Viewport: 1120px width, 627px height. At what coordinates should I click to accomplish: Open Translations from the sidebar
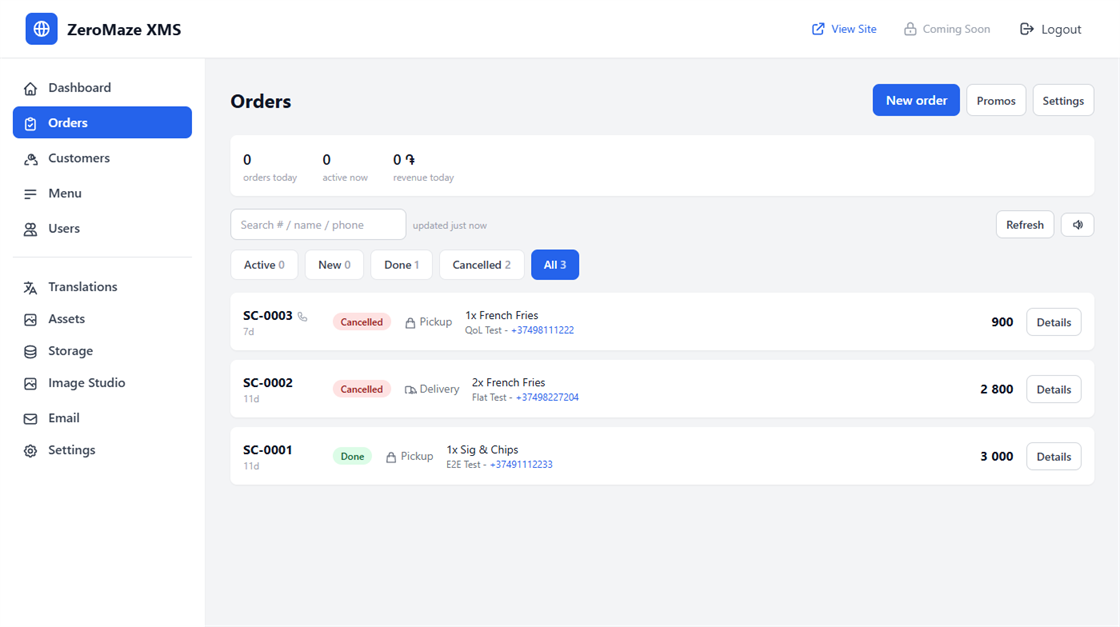coord(102,286)
